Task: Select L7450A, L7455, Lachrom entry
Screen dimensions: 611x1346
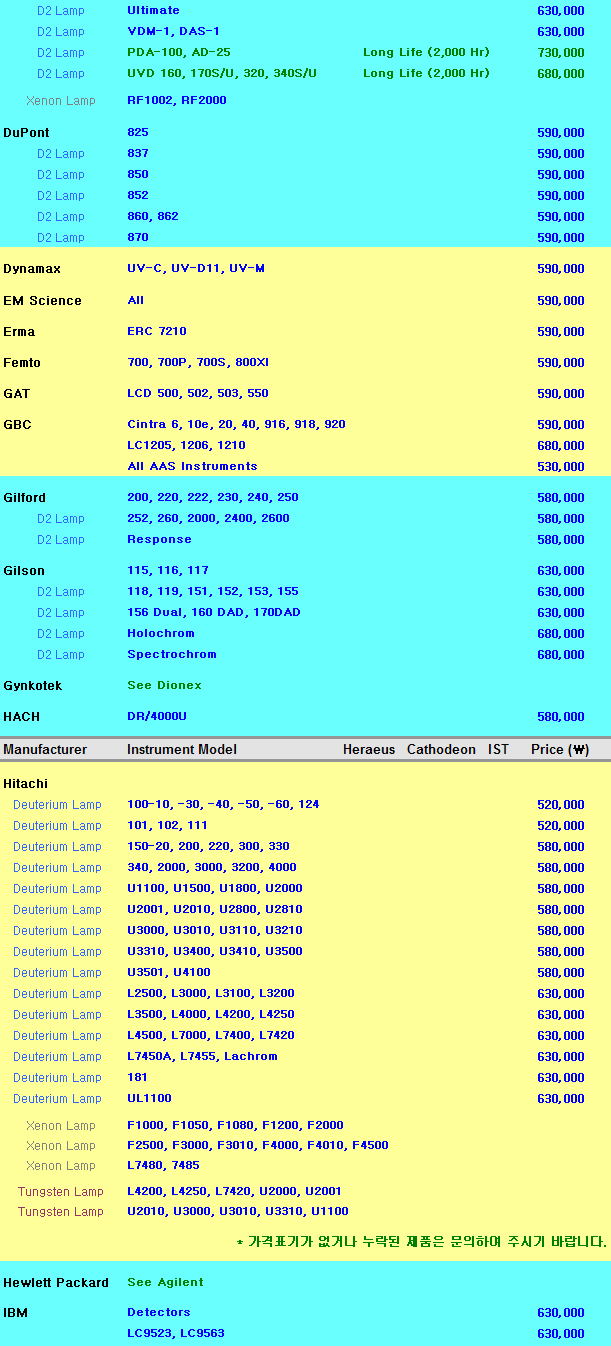Action: (x=202, y=1056)
